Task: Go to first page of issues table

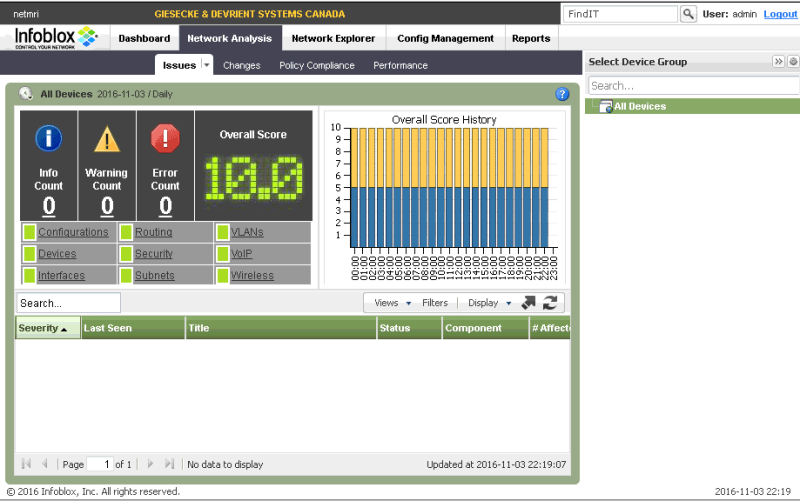Action: click(27, 464)
